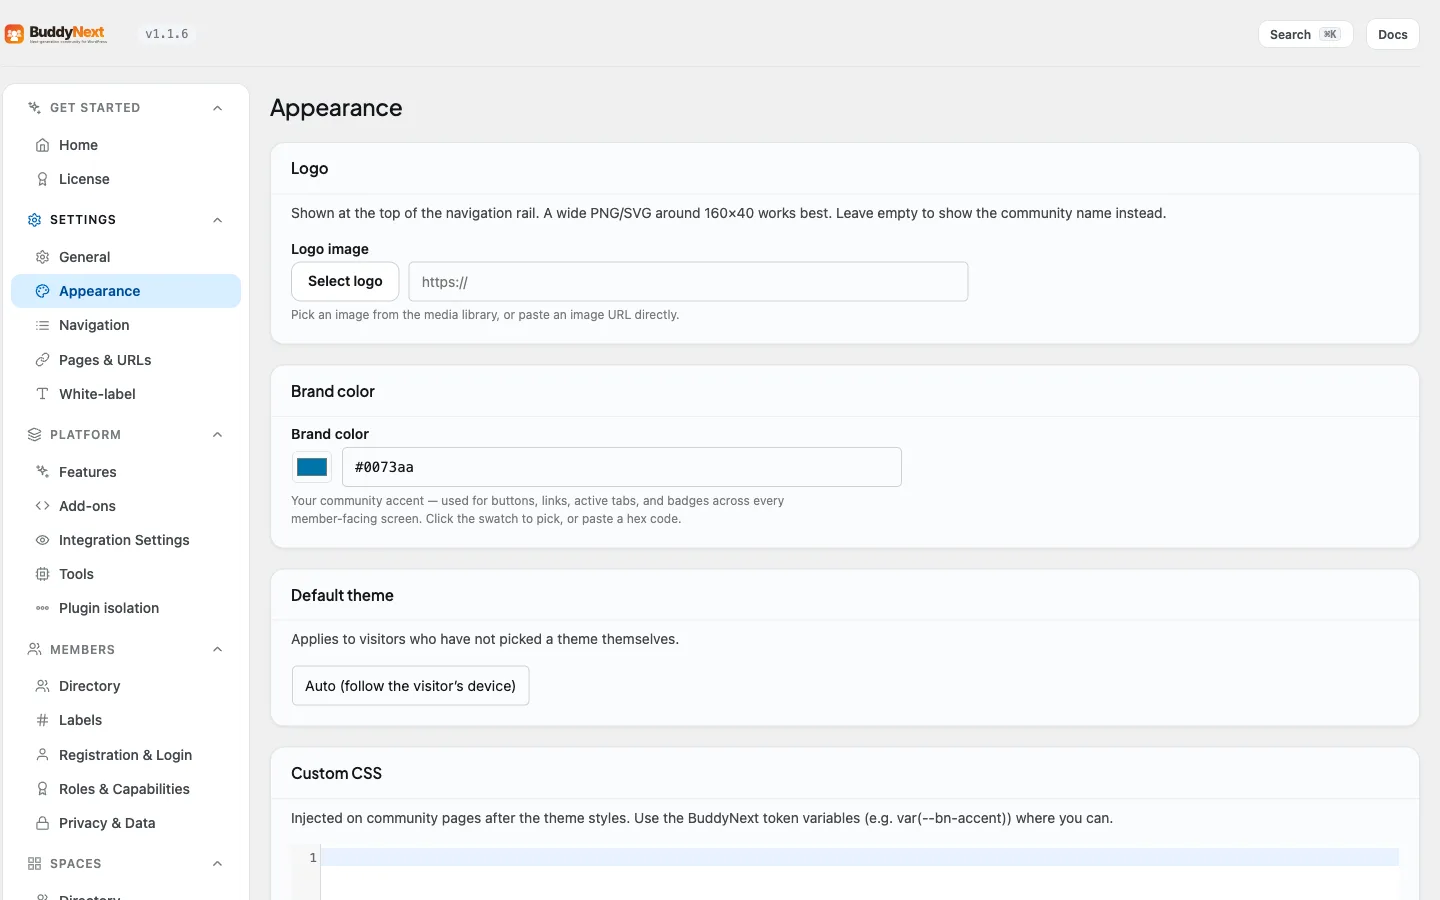Open General settings

tap(126, 257)
